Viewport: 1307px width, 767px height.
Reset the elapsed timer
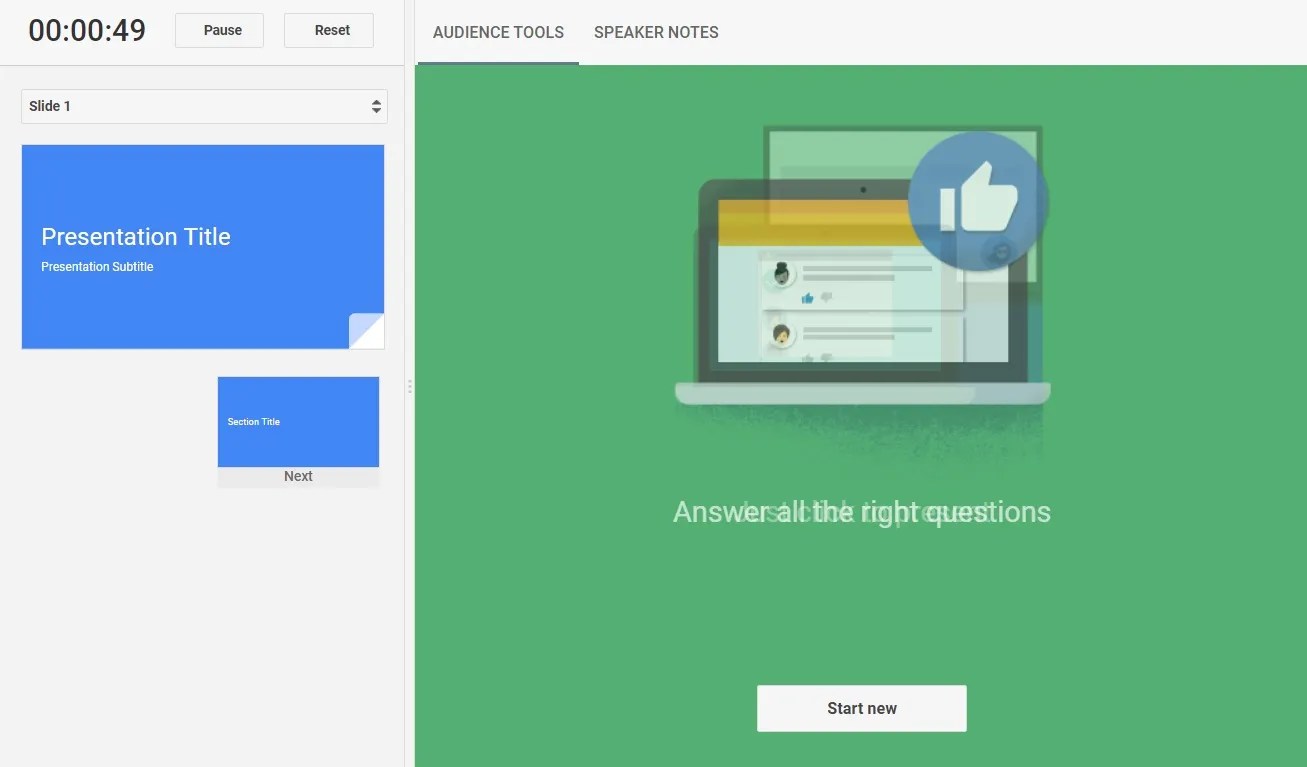pyautogui.click(x=329, y=30)
